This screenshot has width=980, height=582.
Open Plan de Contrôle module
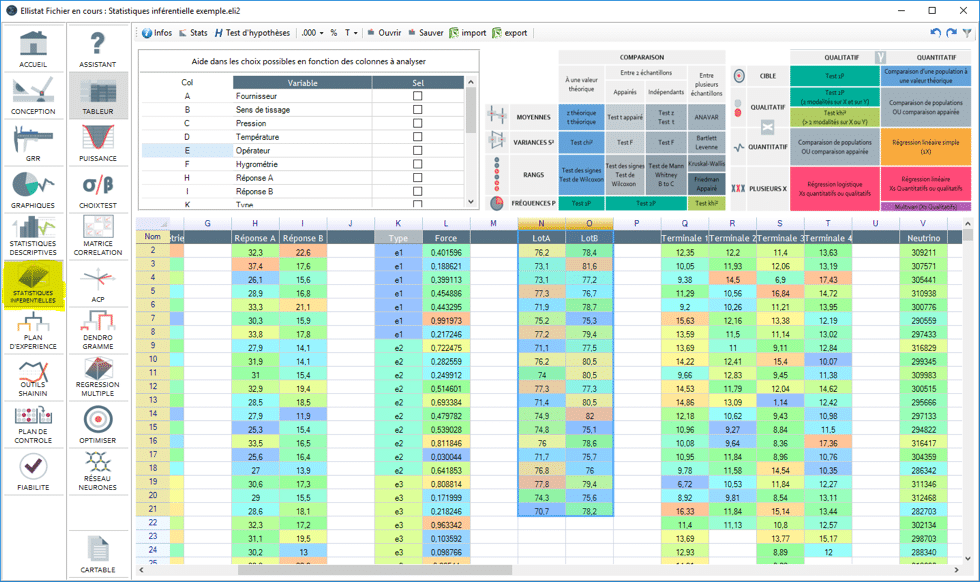33,425
